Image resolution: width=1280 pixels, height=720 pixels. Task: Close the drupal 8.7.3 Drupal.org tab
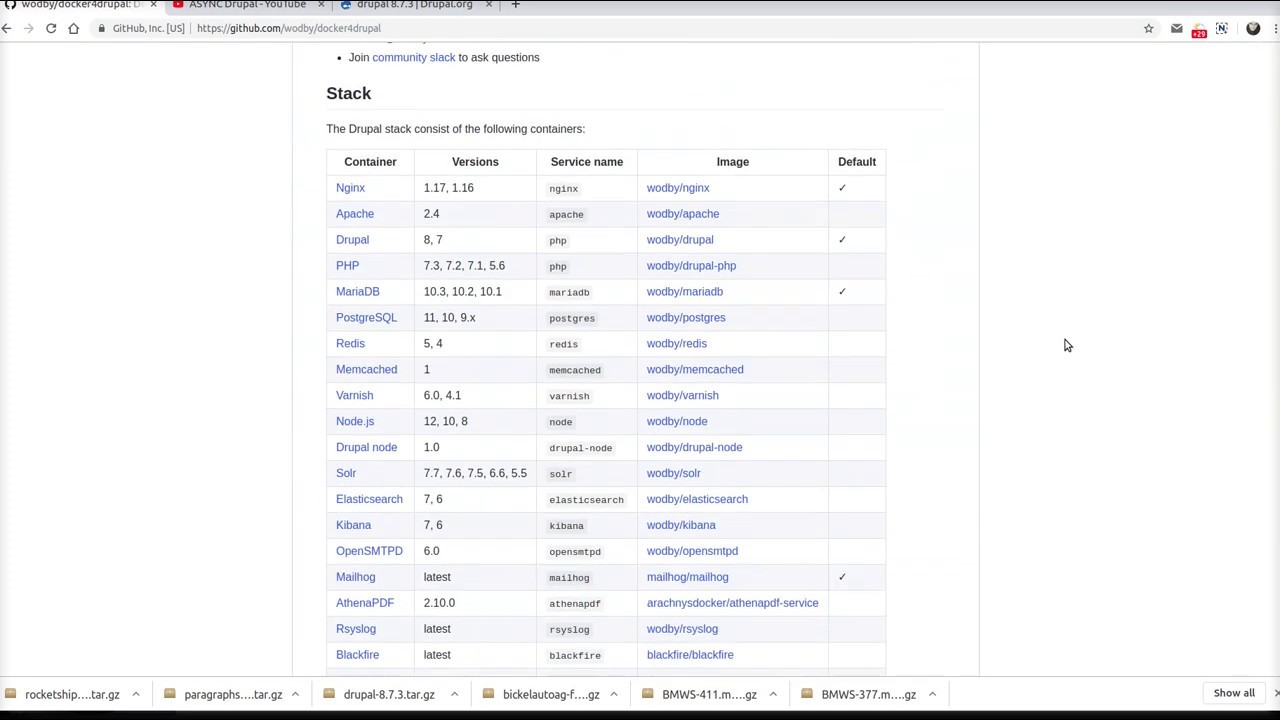pos(489,5)
